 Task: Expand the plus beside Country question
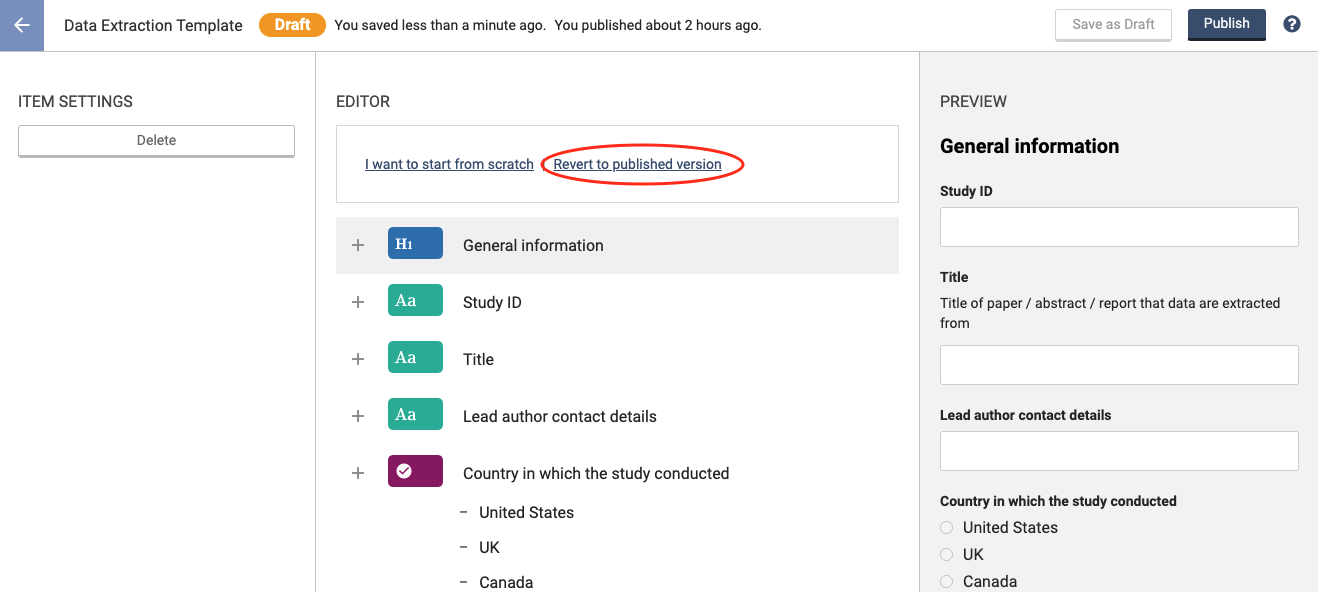358,473
